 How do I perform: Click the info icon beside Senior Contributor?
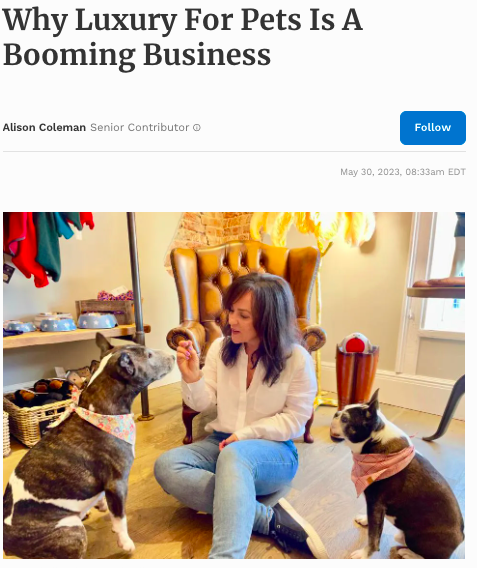click(x=197, y=128)
